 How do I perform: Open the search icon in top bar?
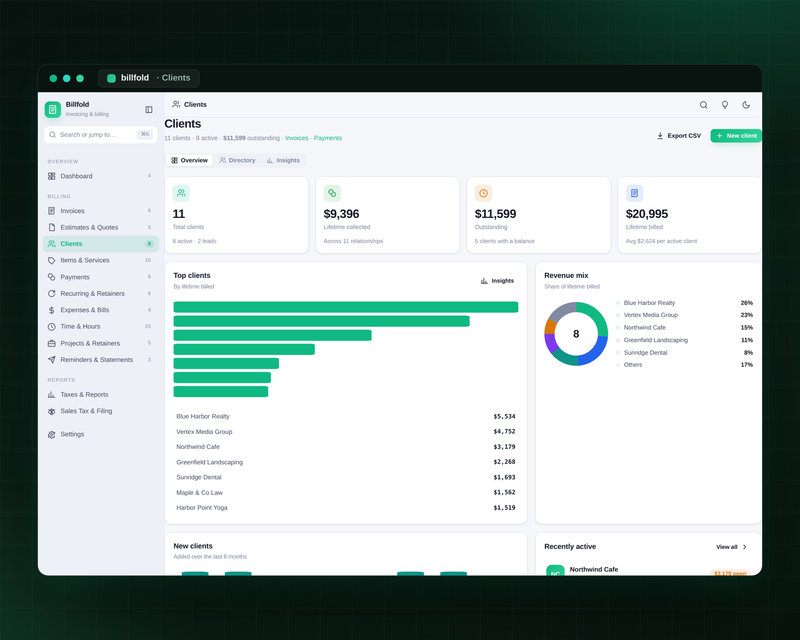703,105
